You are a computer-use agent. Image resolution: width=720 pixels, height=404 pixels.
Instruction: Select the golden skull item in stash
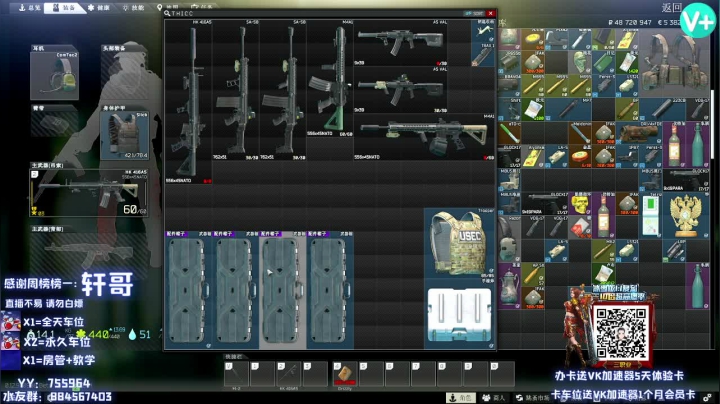coord(580,204)
